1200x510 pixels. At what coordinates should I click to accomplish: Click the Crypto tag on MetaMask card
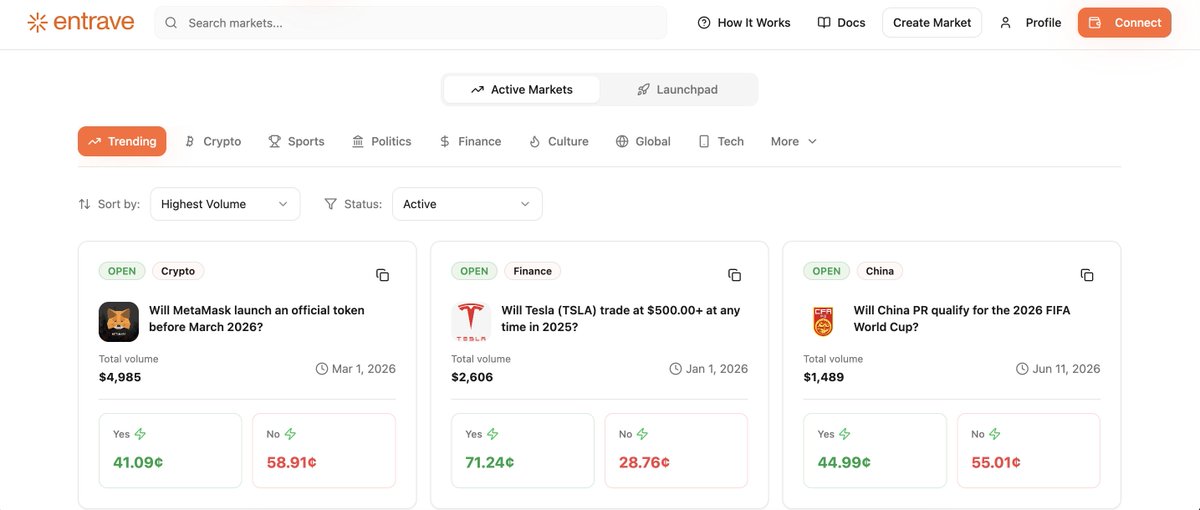178,271
